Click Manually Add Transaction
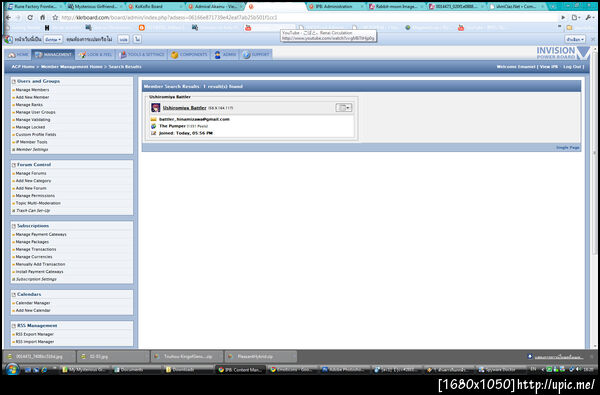Image resolution: width=600 pixels, height=395 pixels. 40,264
